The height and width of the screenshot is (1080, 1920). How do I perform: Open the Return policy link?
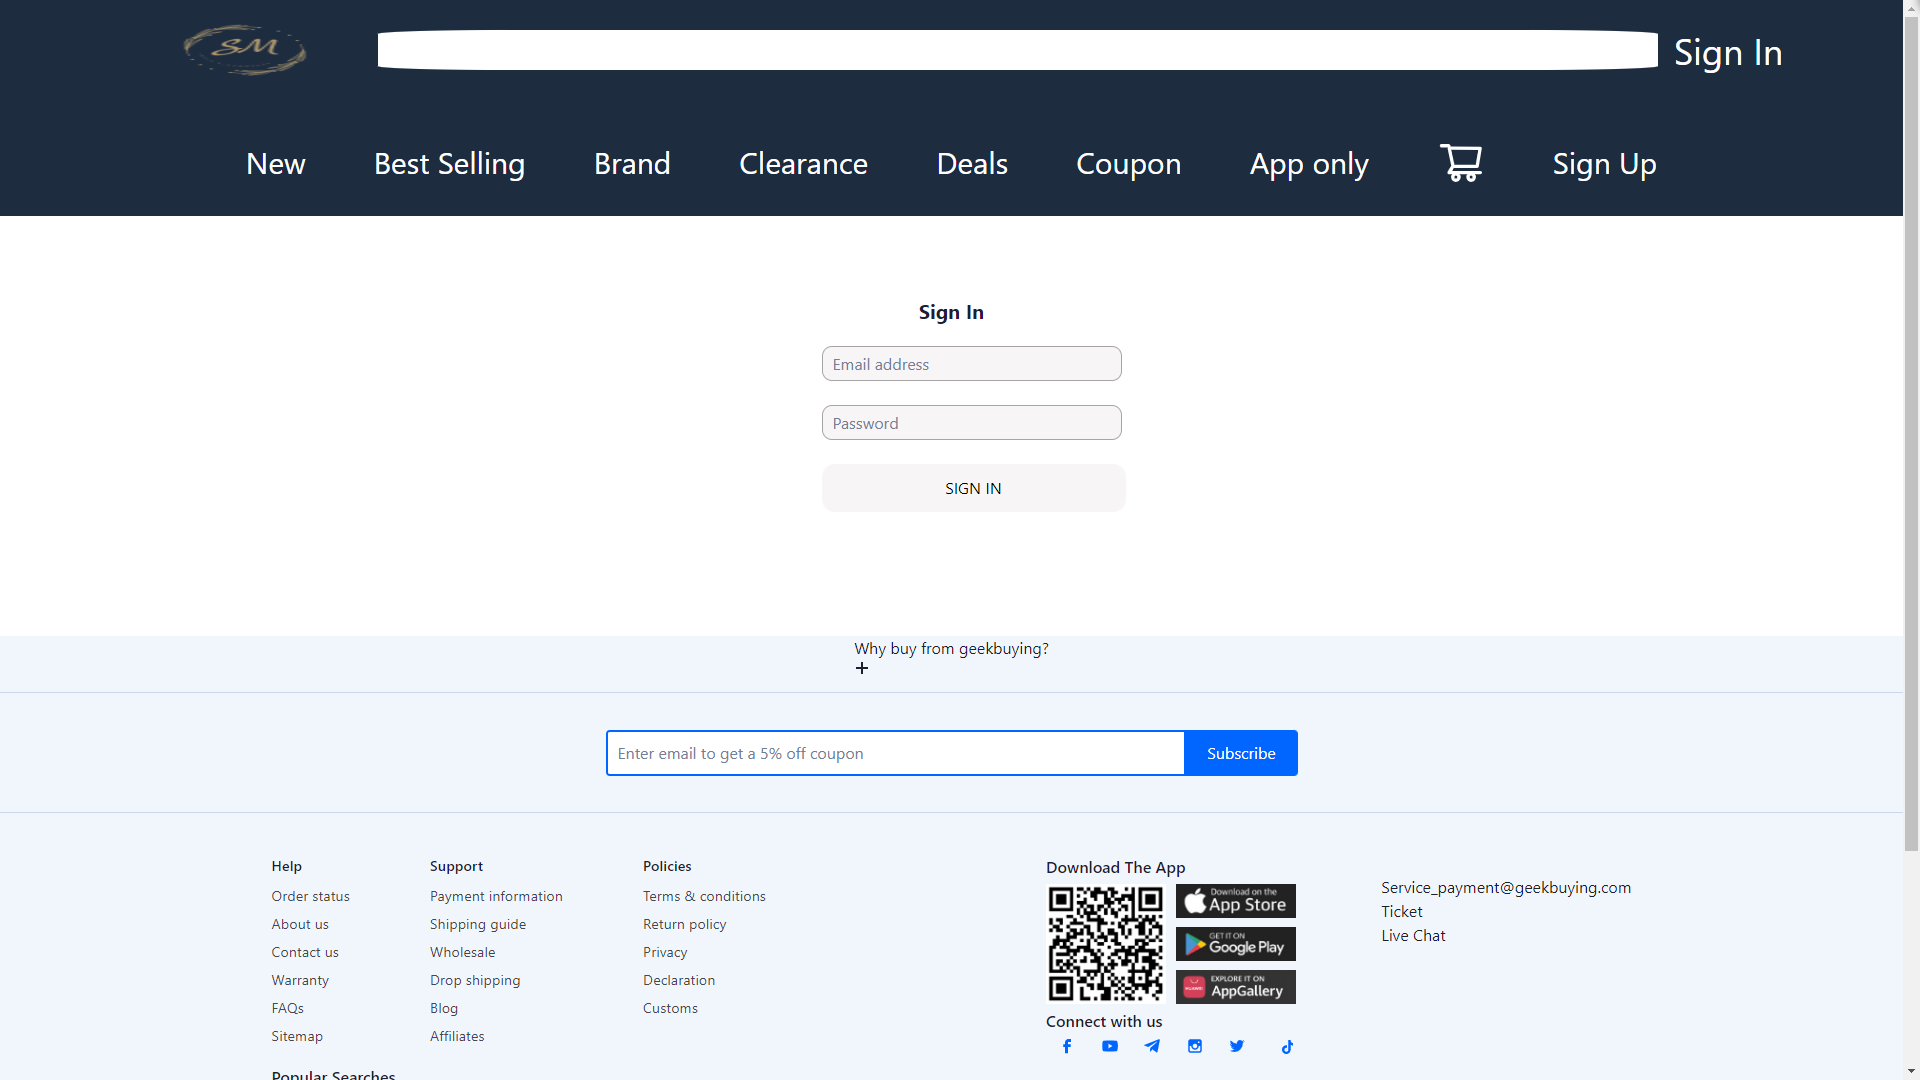pyautogui.click(x=685, y=924)
